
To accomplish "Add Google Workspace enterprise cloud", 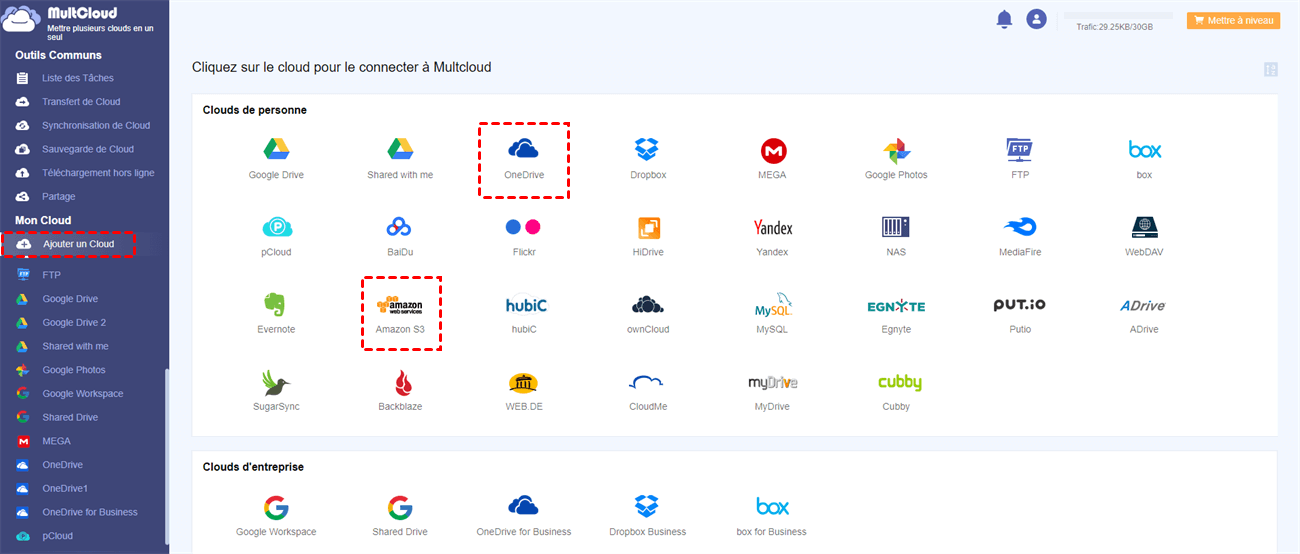I will point(276,515).
